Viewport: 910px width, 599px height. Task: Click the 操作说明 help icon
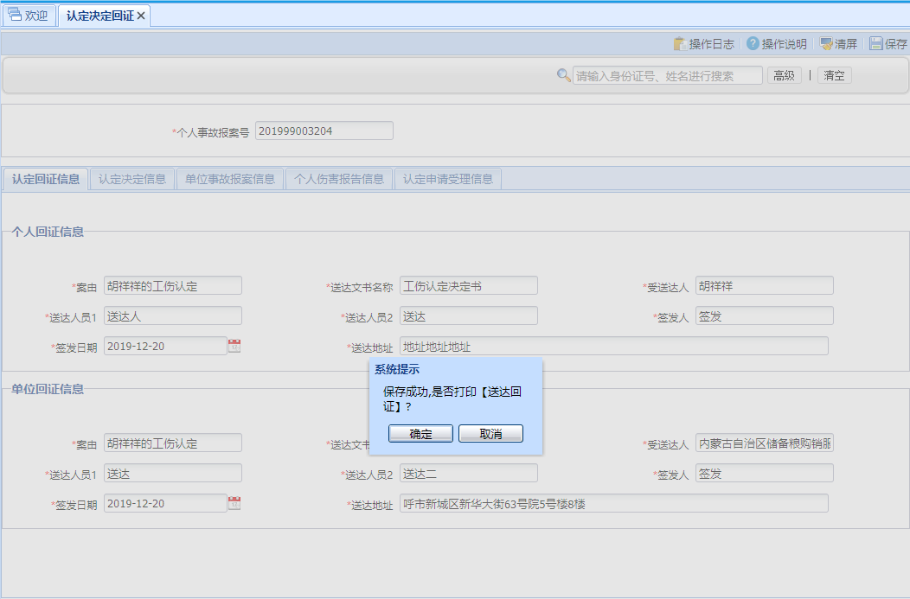pos(753,44)
